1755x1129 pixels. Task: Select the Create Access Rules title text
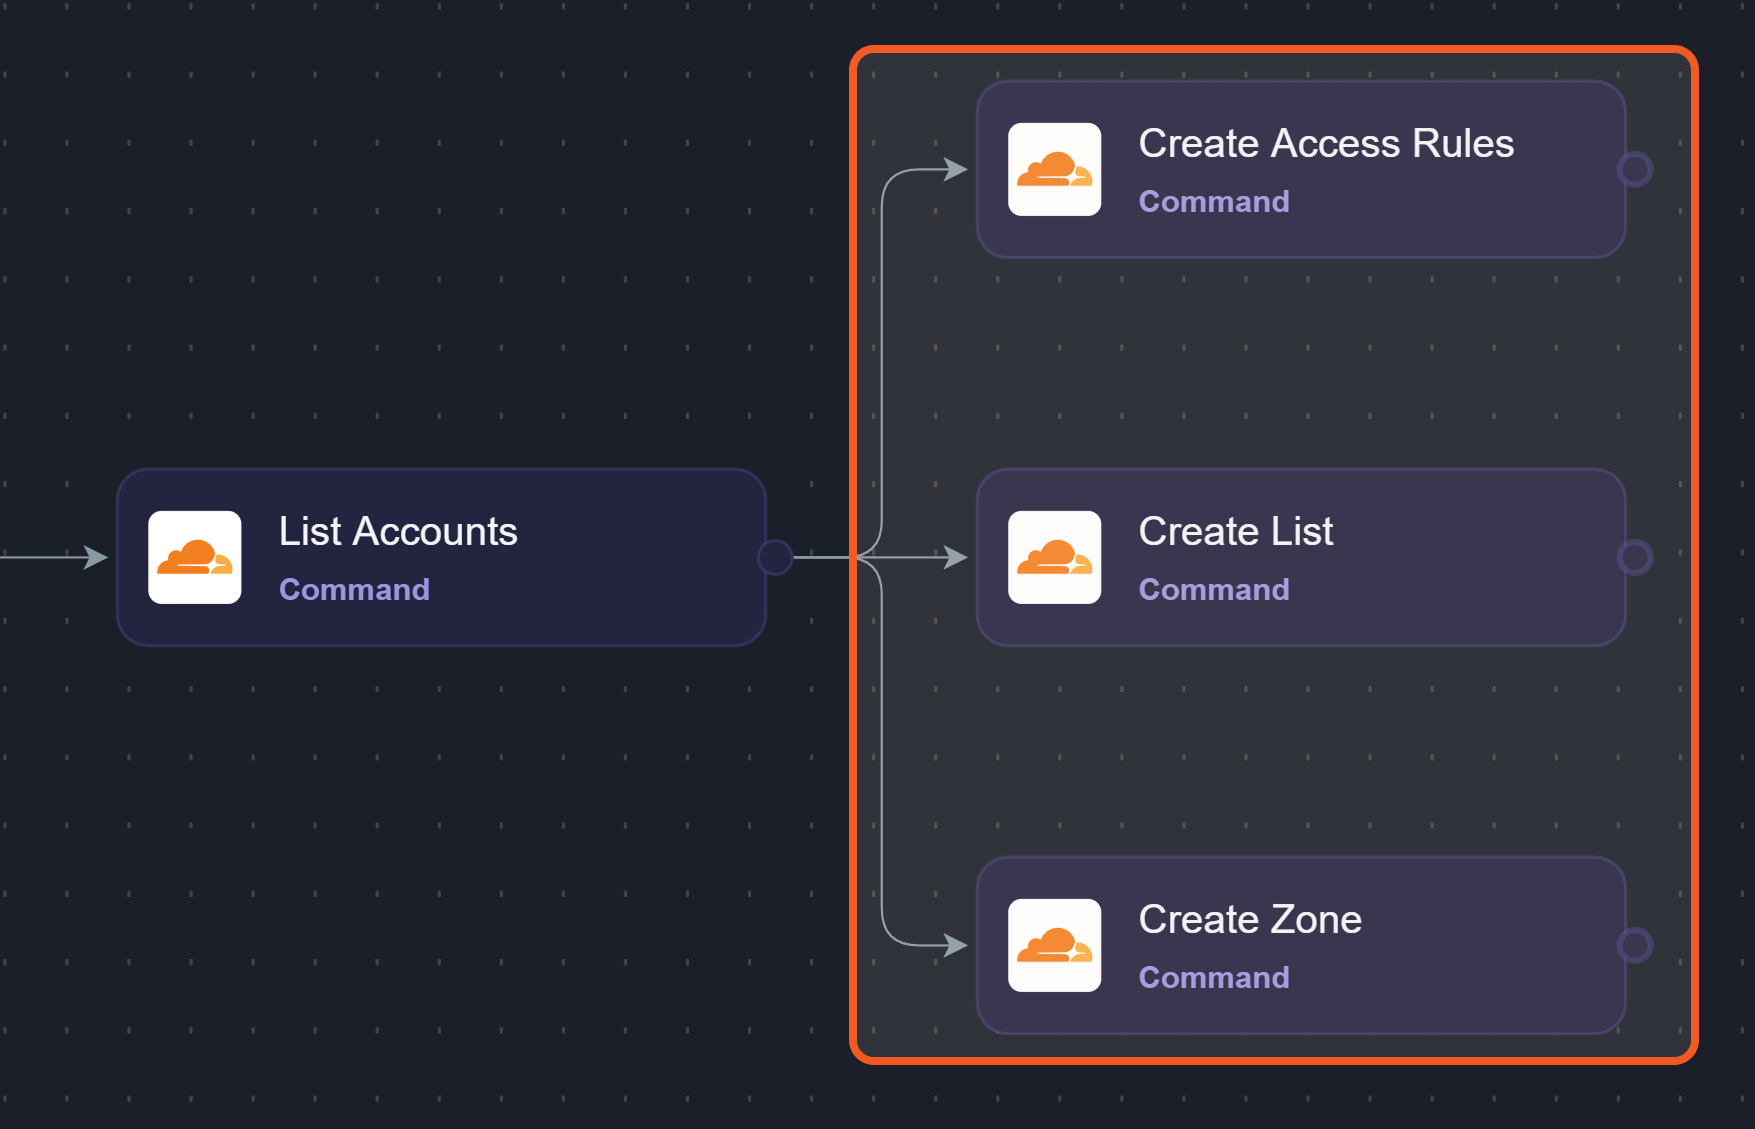click(1325, 143)
